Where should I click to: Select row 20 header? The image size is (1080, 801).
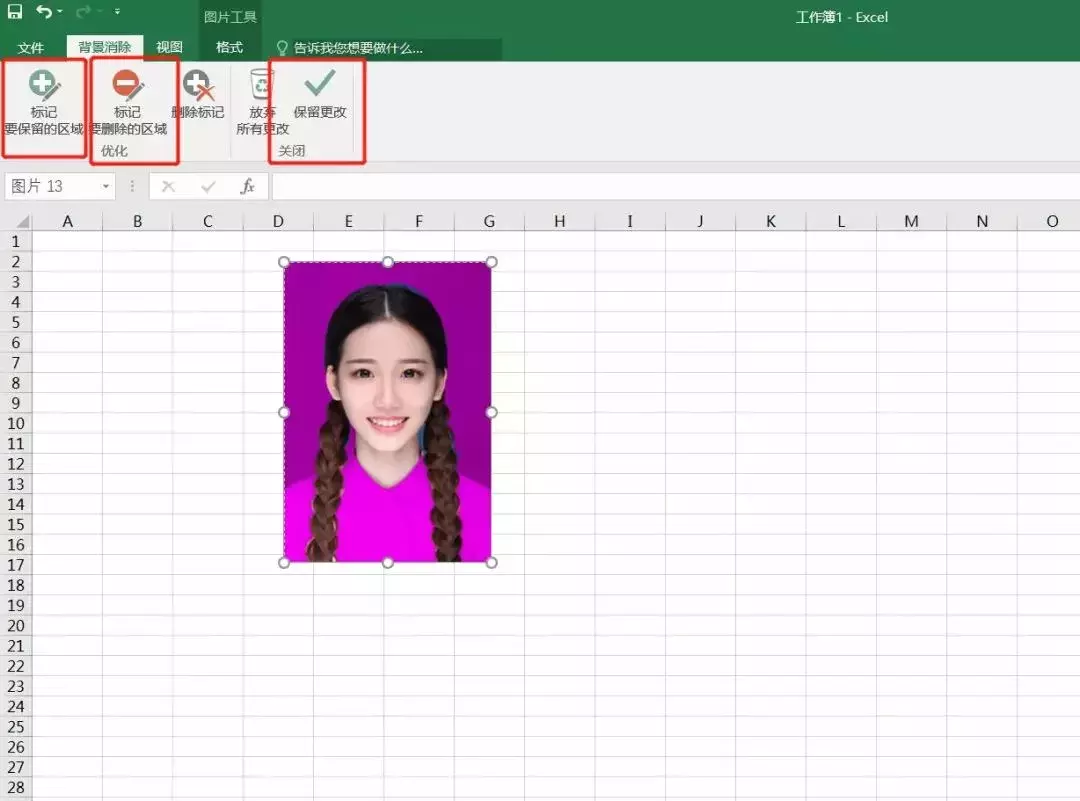click(16, 626)
